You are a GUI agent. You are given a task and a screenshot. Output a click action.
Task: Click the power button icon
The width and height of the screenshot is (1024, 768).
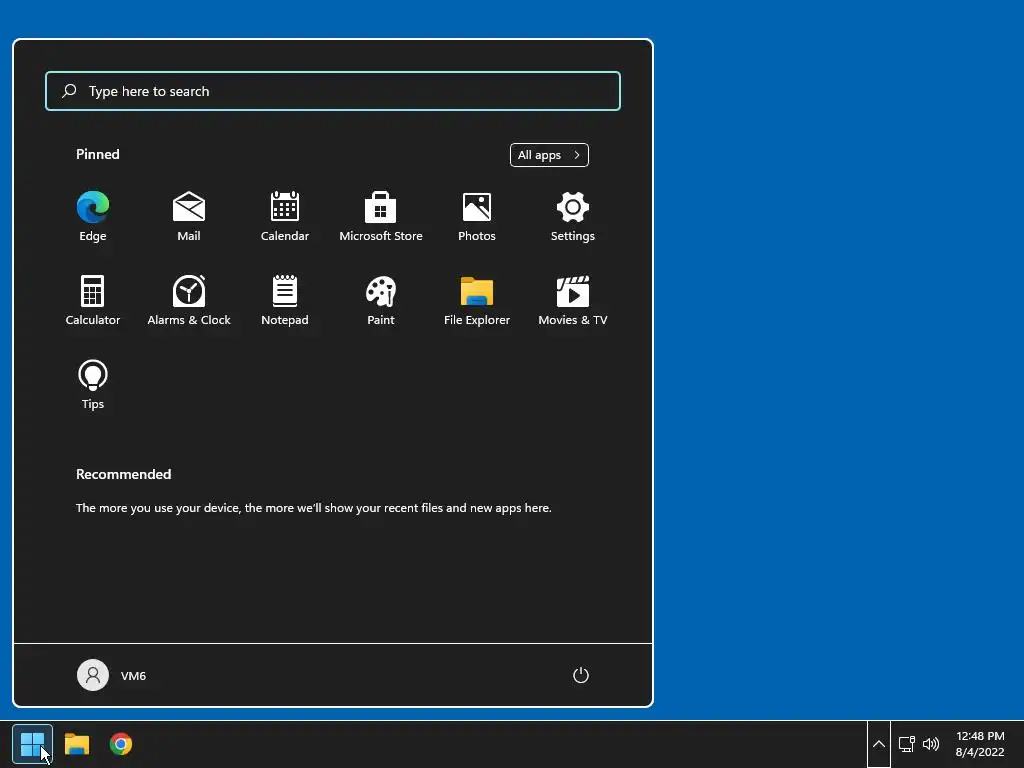tap(581, 675)
